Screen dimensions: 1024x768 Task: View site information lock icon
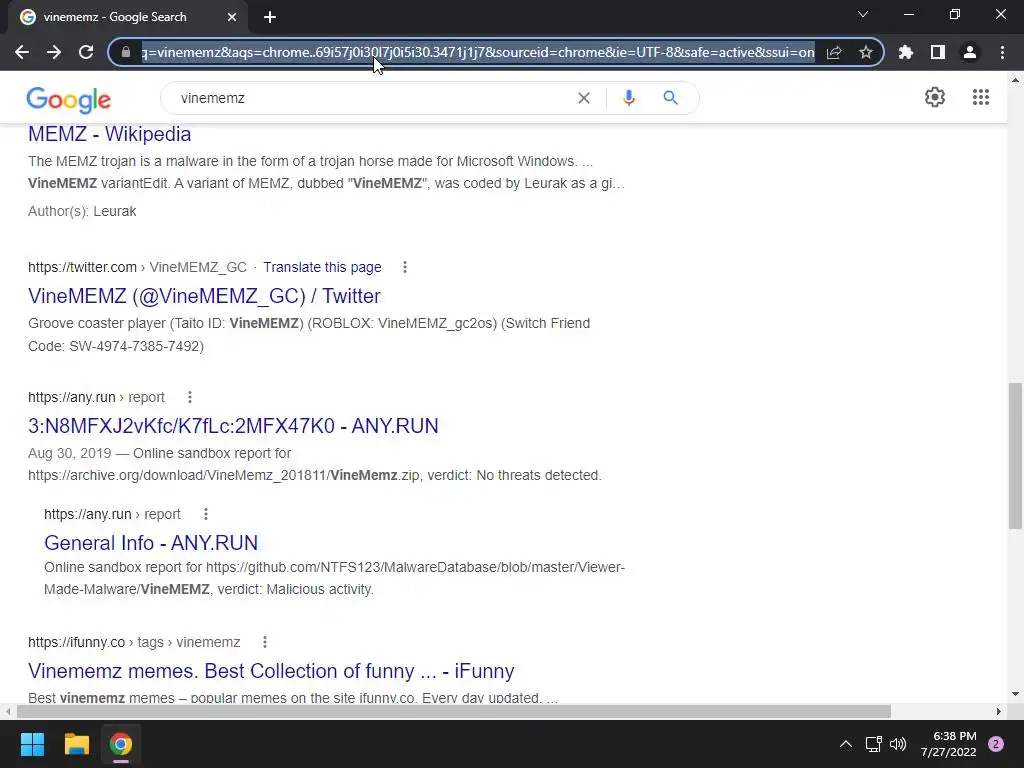(x=126, y=52)
